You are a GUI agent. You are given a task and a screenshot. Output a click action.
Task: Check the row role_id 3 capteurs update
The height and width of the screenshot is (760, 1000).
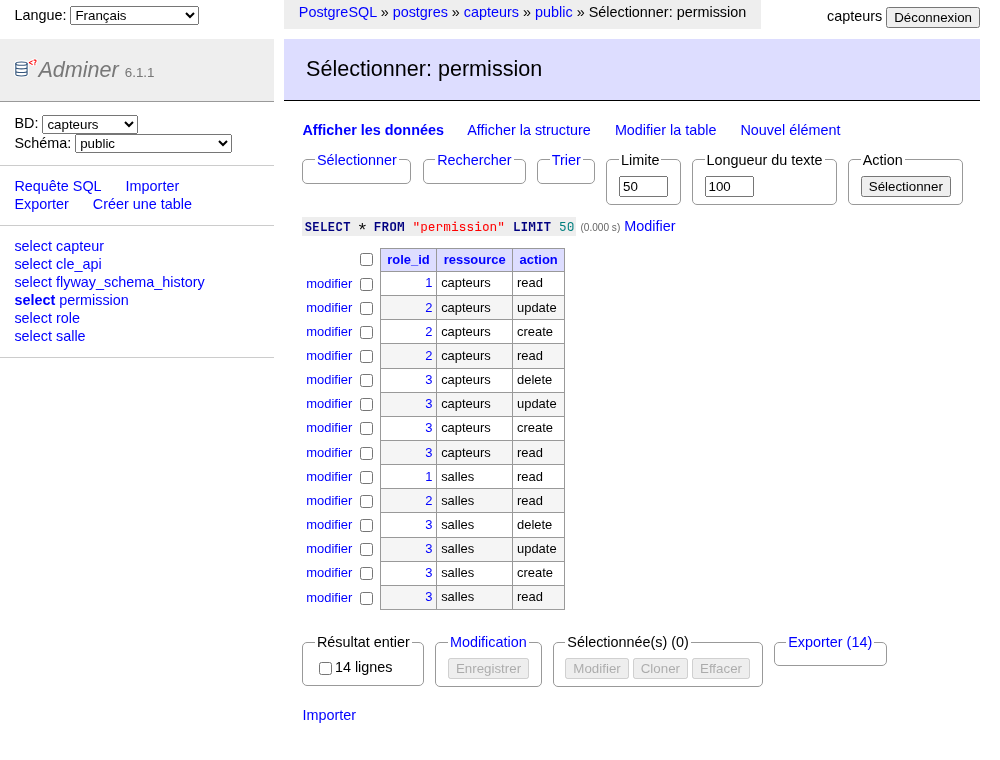point(366,405)
